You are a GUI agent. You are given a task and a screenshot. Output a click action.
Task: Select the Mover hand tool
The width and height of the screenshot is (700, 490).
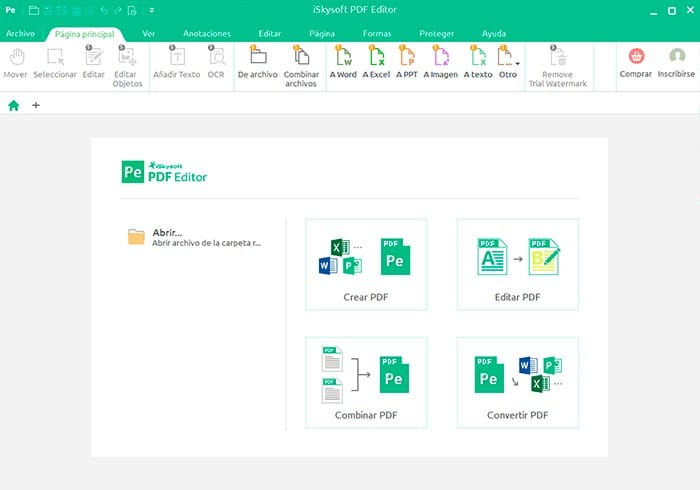pyautogui.click(x=16, y=63)
